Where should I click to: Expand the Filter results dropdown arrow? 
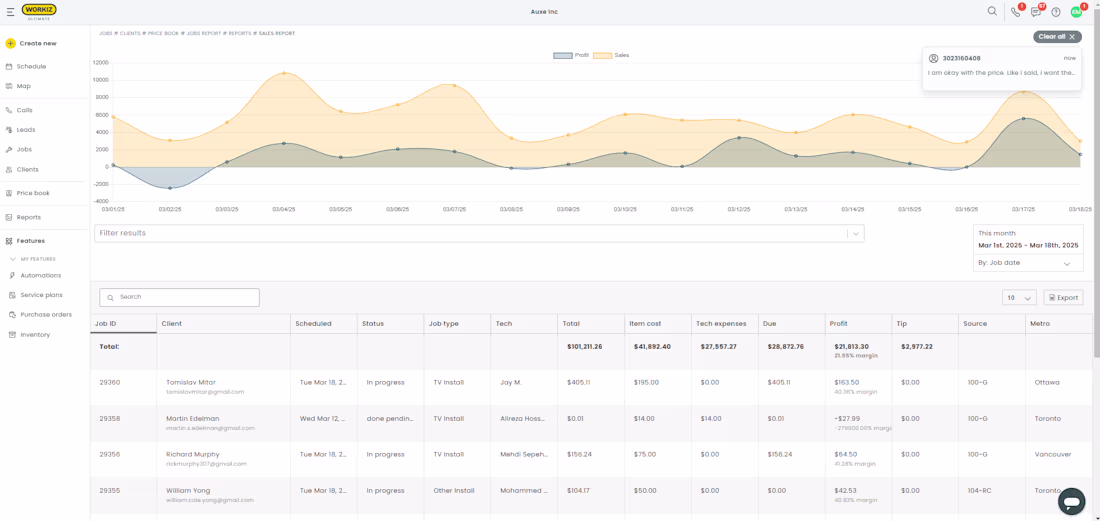856,234
